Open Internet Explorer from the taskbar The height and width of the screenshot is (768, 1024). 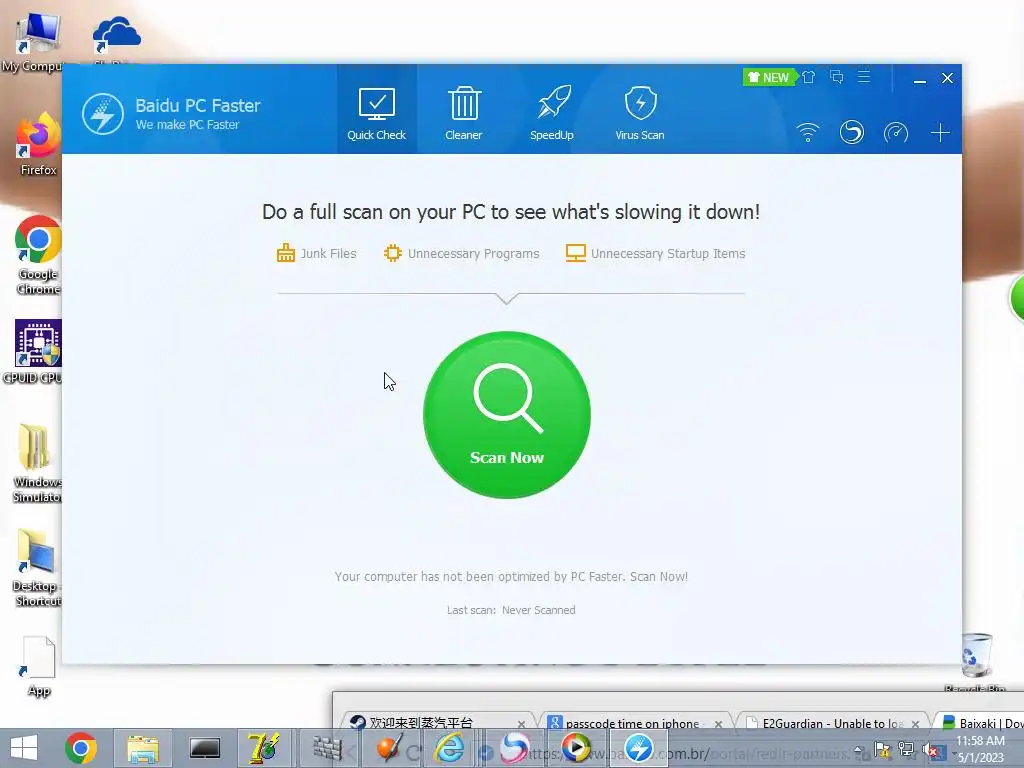point(450,748)
